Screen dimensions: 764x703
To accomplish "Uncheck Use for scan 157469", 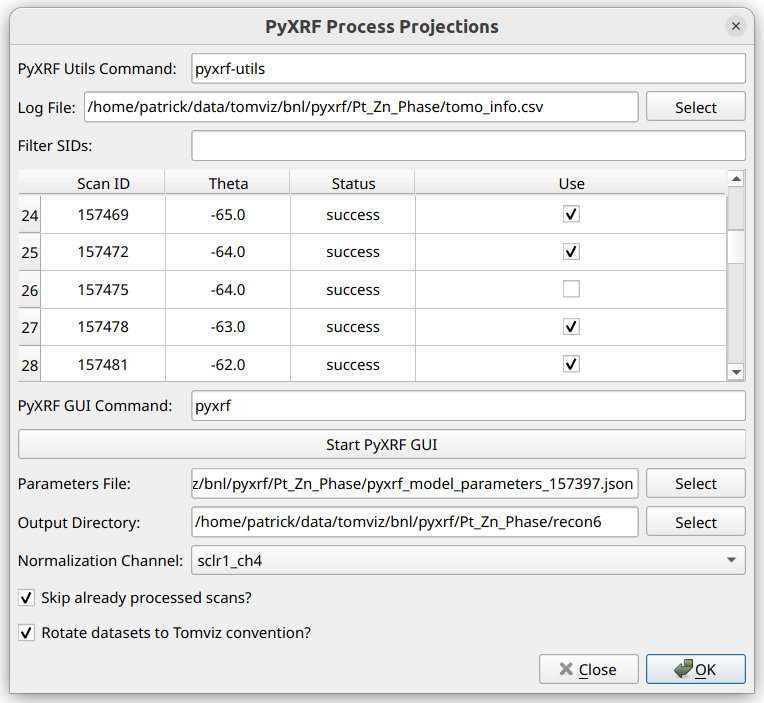I will click(x=571, y=214).
